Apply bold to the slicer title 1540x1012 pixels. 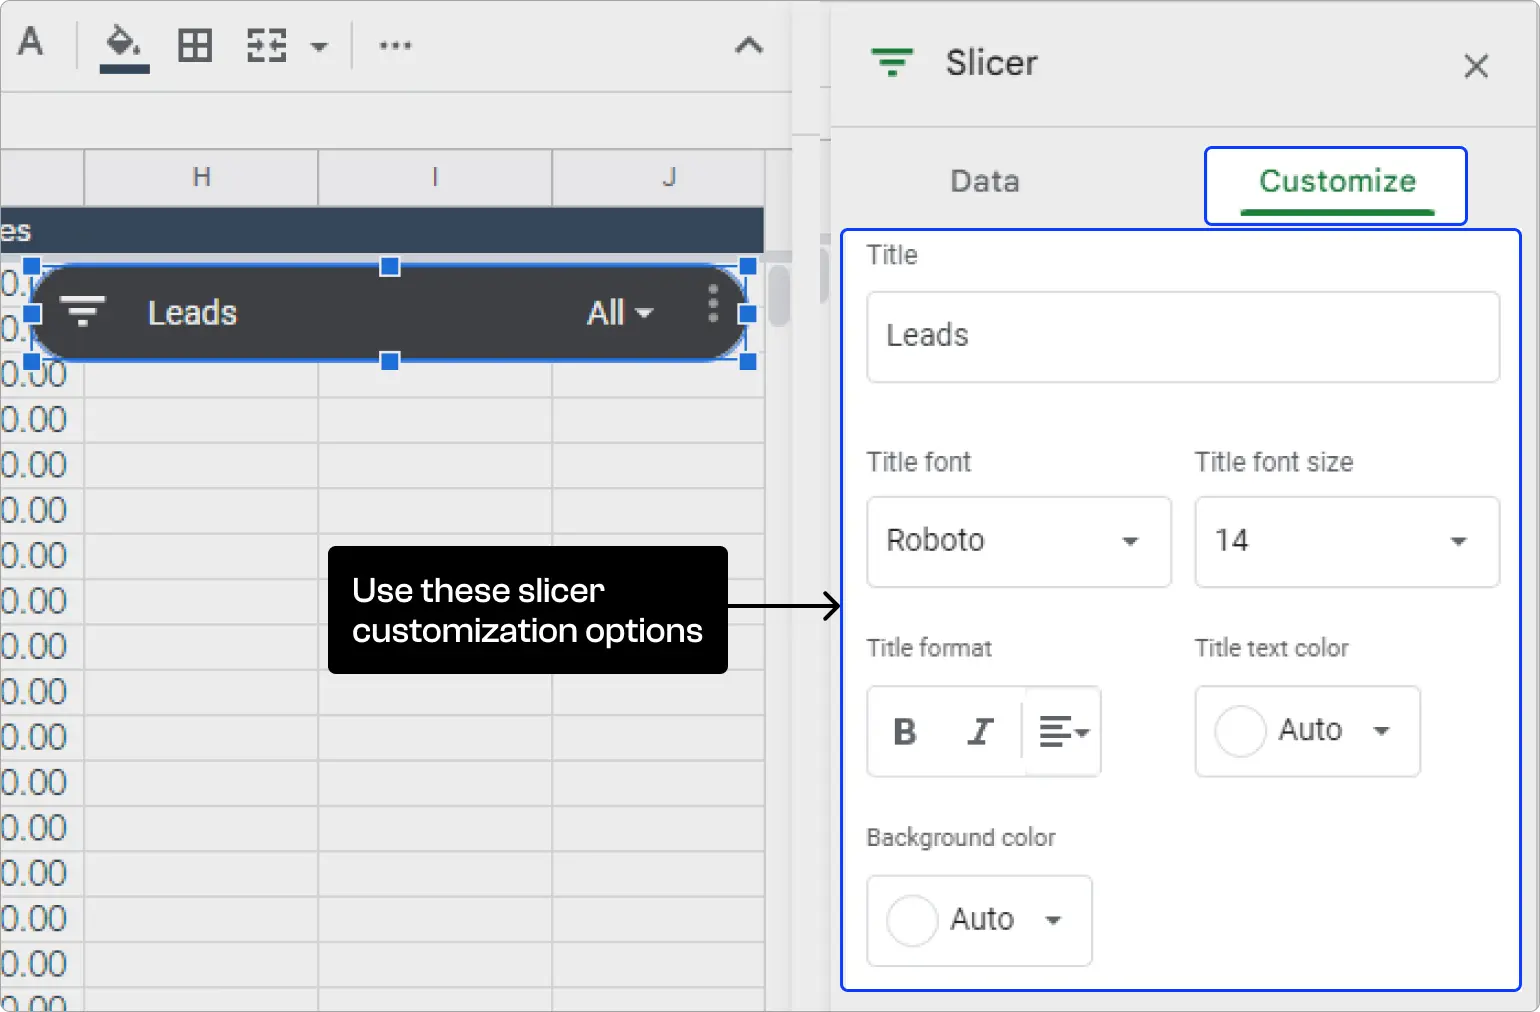click(903, 731)
